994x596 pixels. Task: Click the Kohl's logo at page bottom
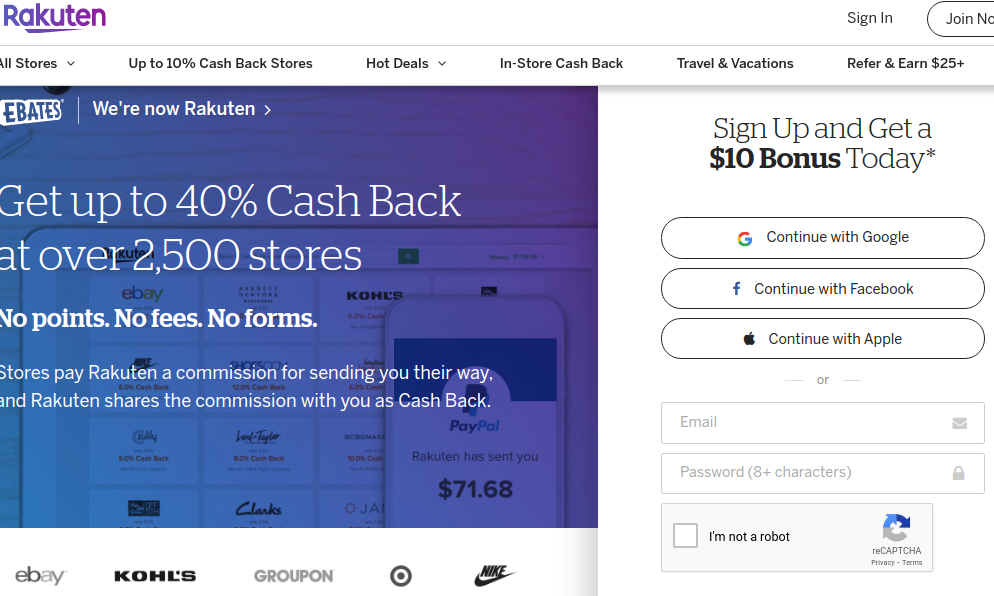(x=155, y=576)
